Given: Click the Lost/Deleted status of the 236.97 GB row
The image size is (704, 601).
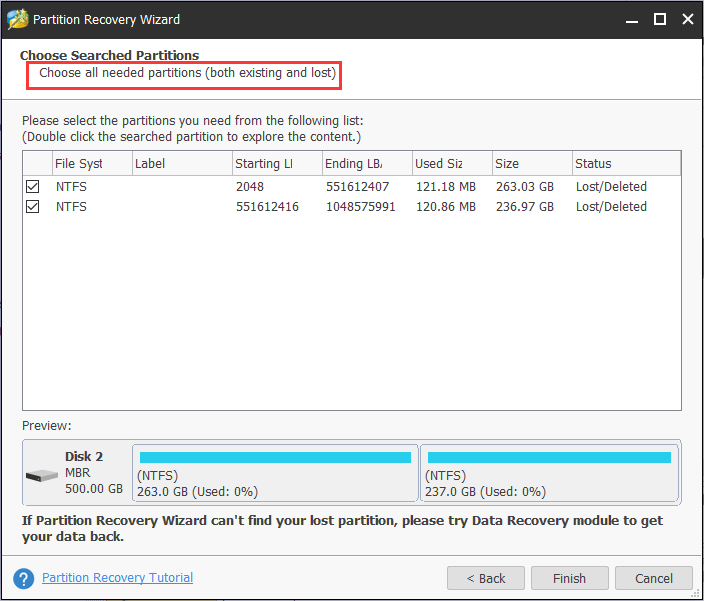Looking at the screenshot, I should pyautogui.click(x=611, y=207).
